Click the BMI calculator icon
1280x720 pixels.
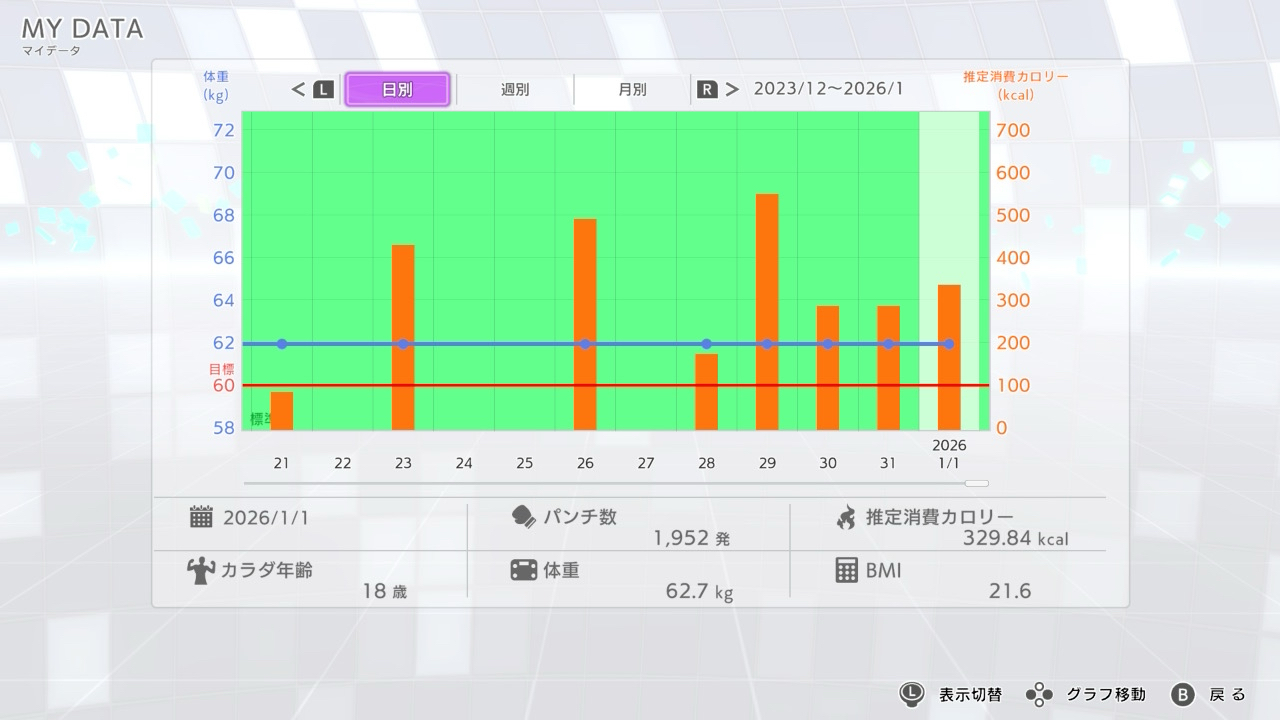tap(846, 570)
